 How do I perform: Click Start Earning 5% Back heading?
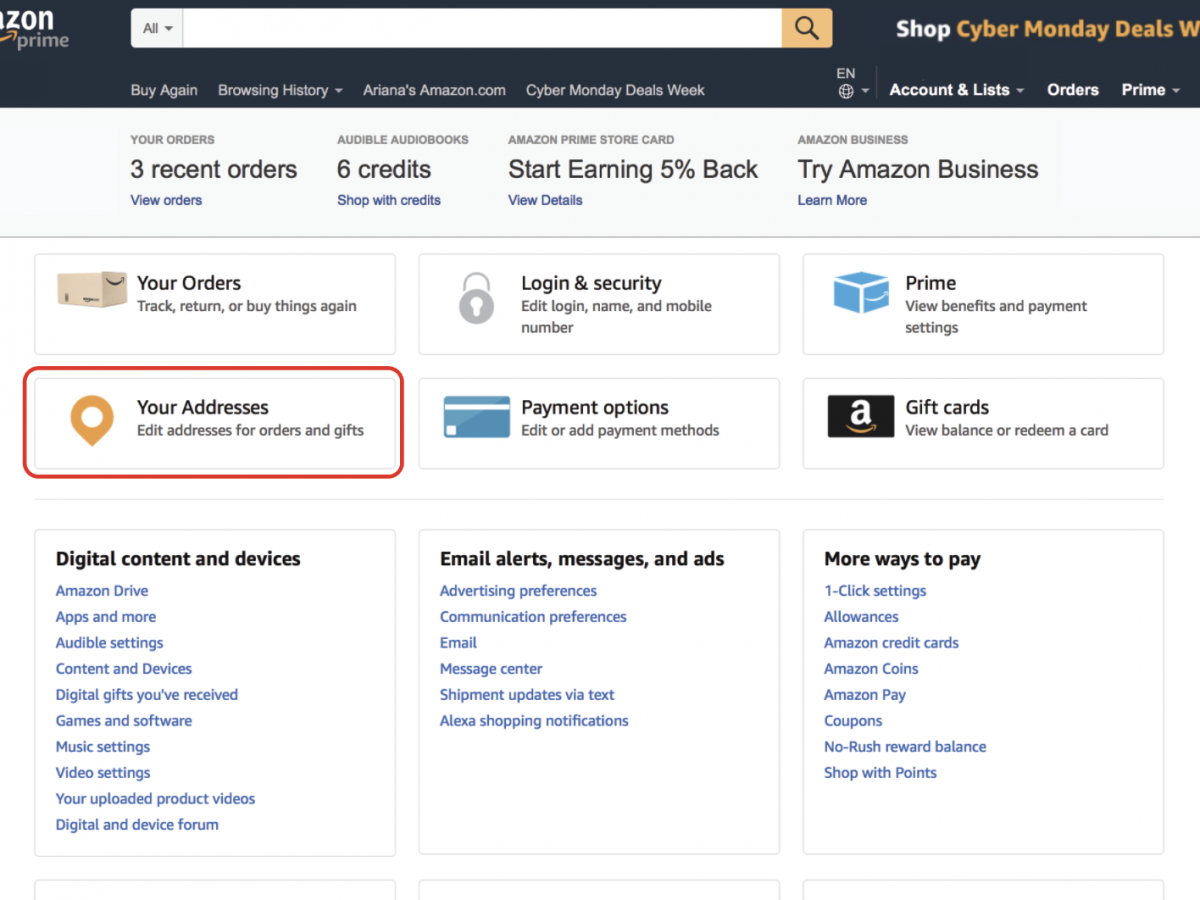coord(633,170)
